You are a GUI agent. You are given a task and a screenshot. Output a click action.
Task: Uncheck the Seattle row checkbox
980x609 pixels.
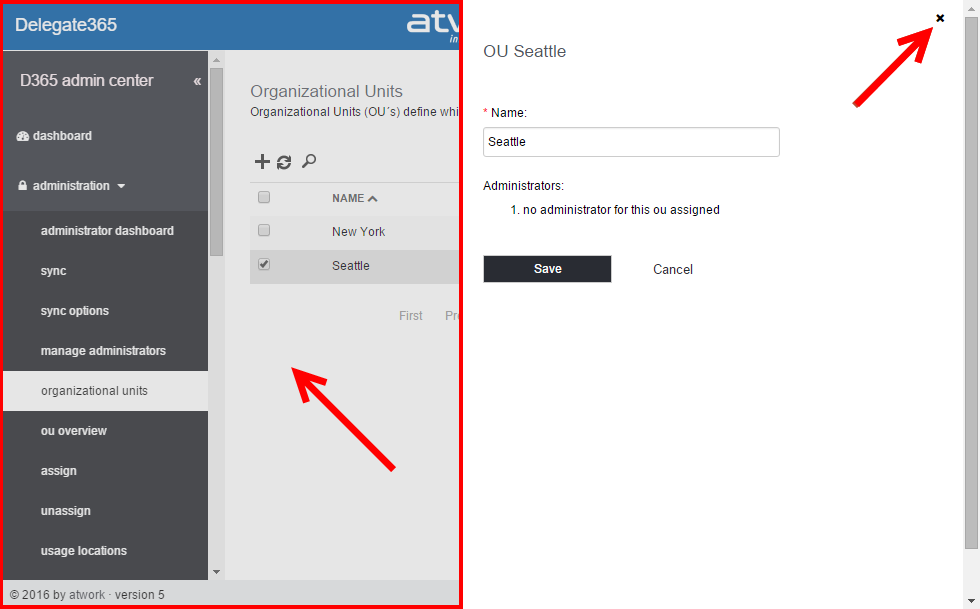point(264,265)
